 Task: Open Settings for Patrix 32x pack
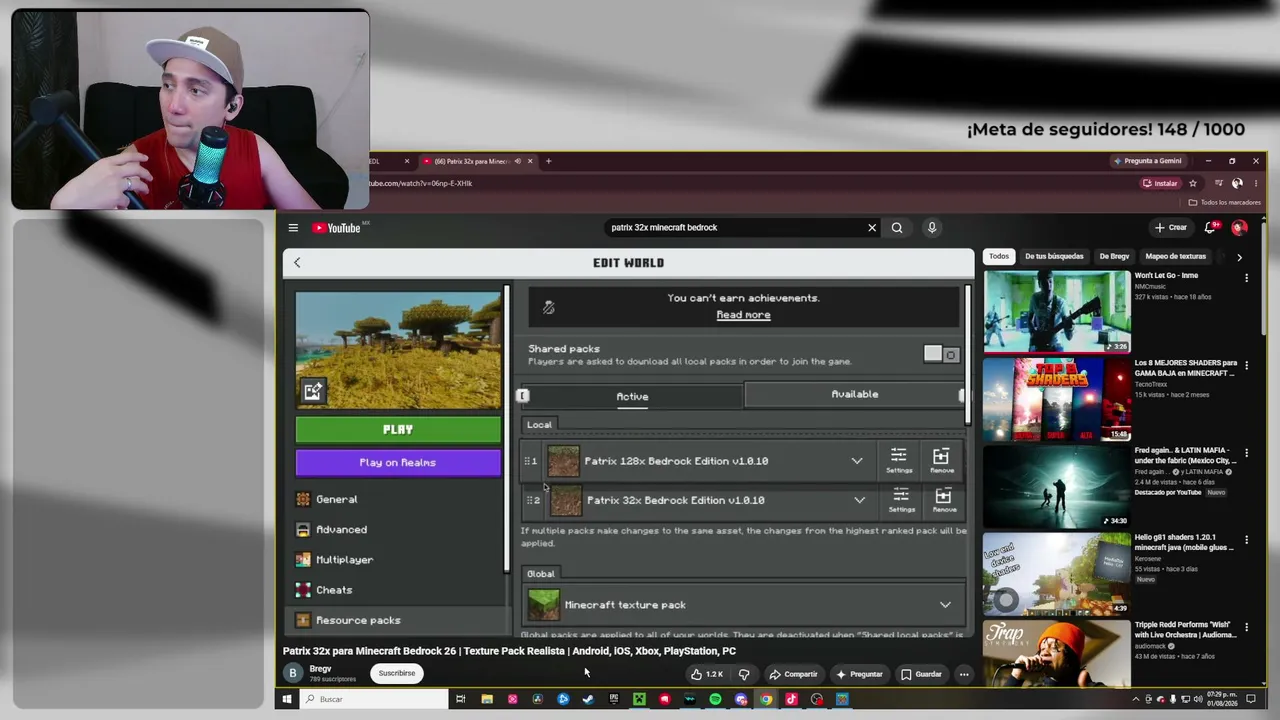901,500
